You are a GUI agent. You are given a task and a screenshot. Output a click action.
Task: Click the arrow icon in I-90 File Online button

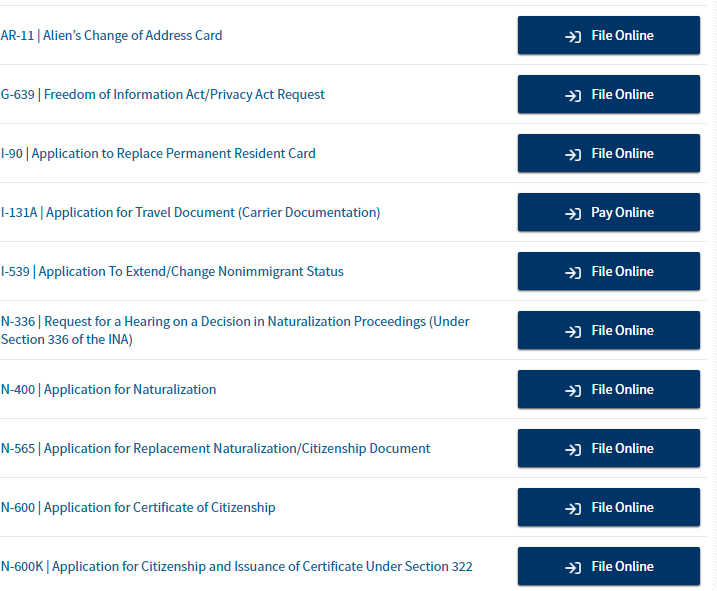point(573,155)
